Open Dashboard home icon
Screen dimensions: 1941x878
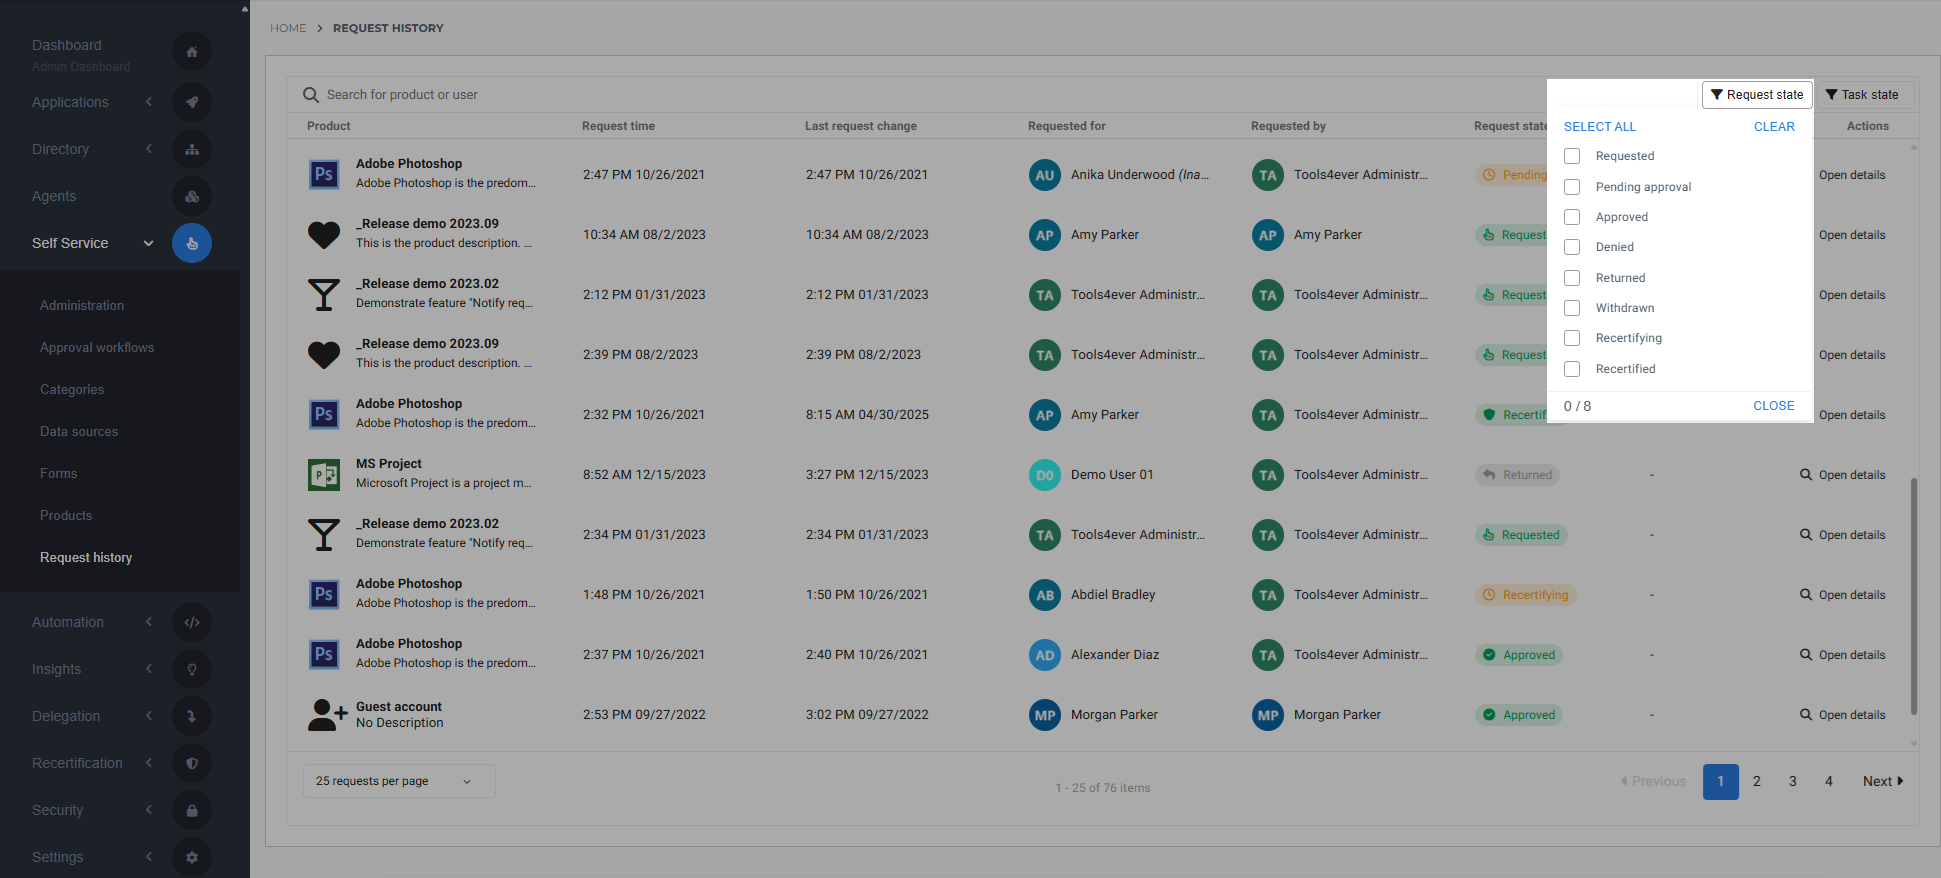point(192,52)
